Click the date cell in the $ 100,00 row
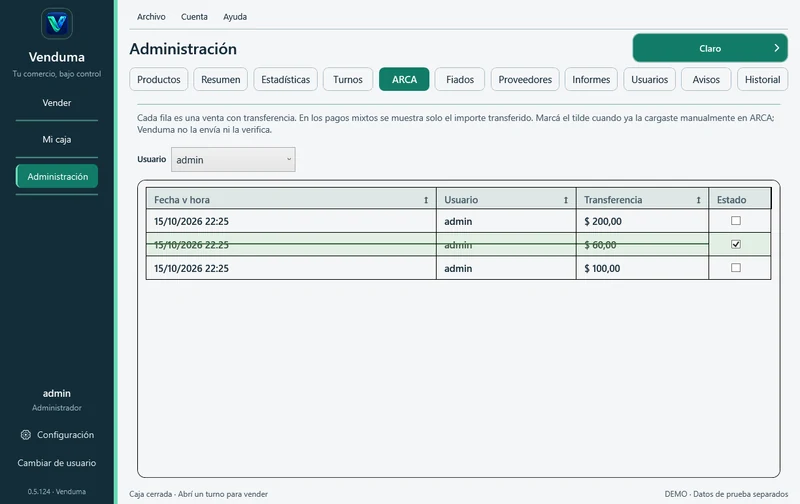The image size is (800, 504). (x=291, y=268)
